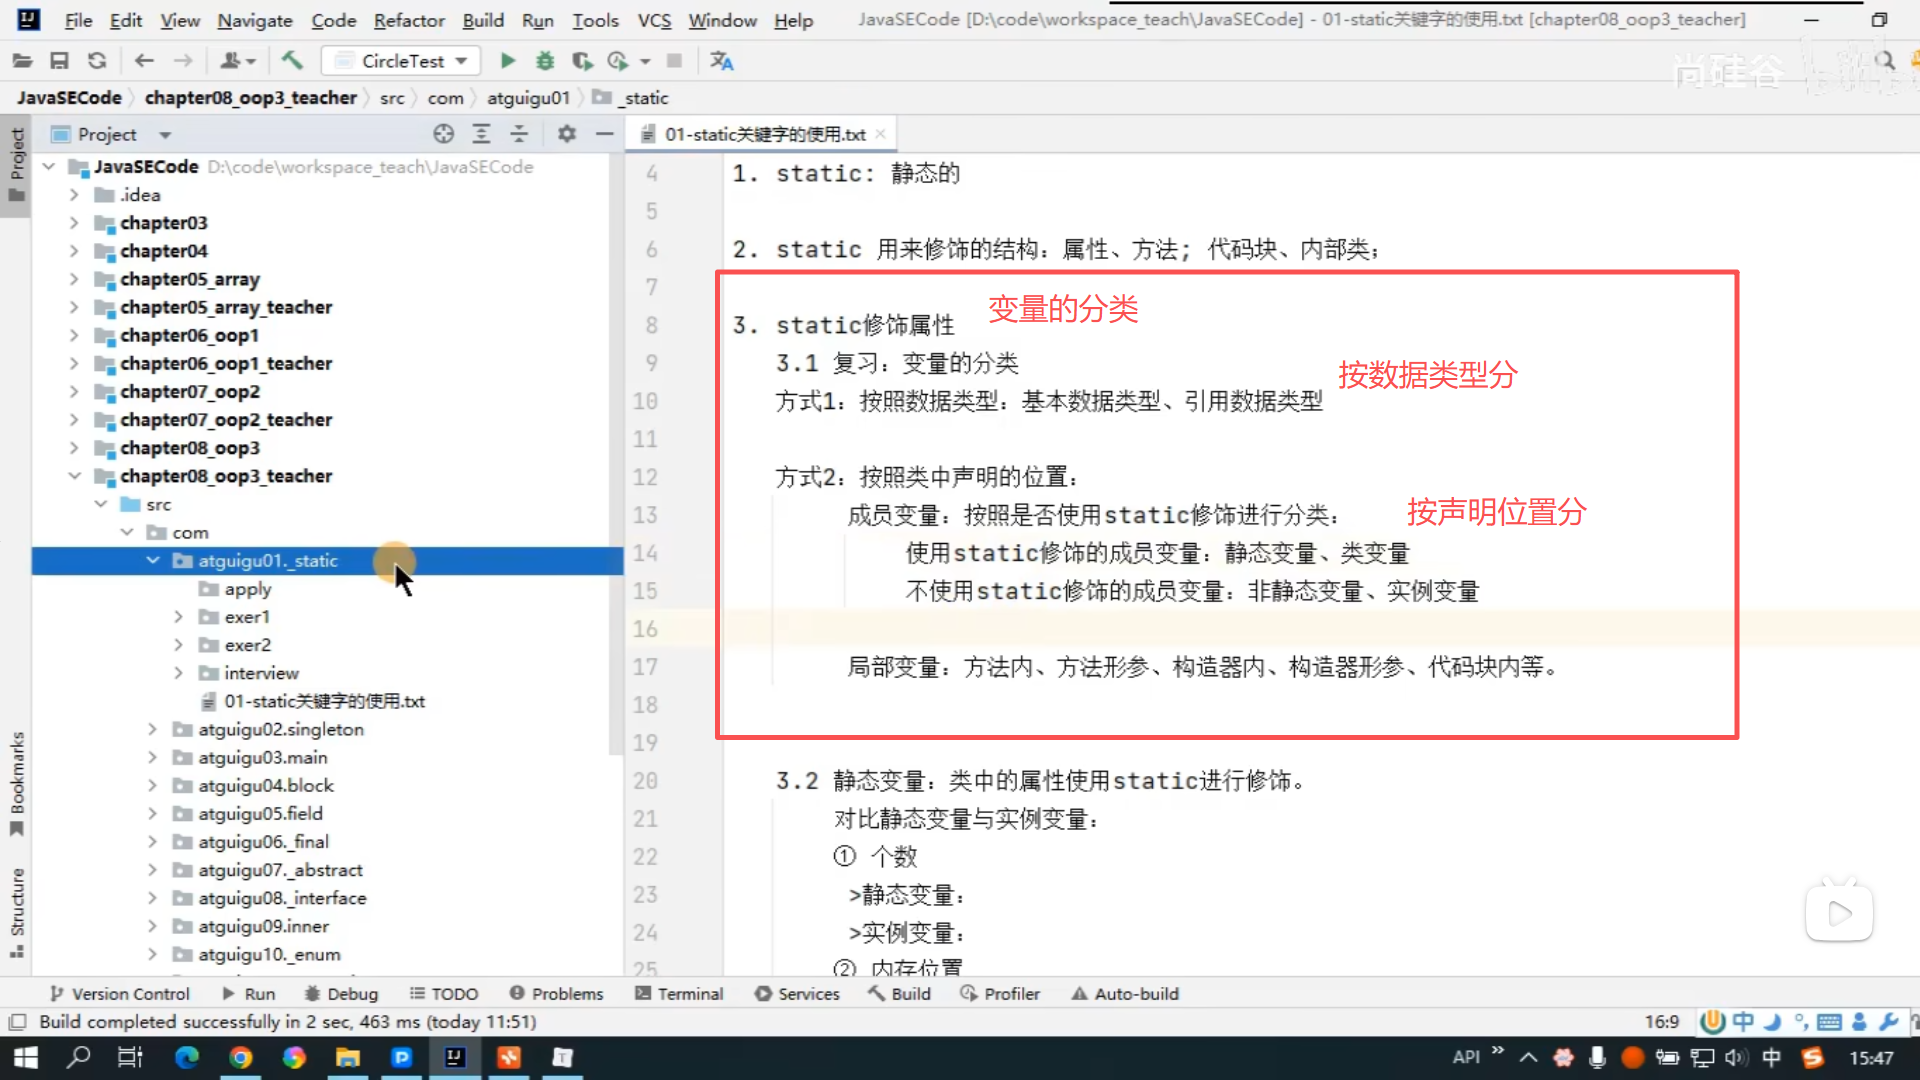Click the green Run button in toolbar
This screenshot has width=1920, height=1080.
508,61
